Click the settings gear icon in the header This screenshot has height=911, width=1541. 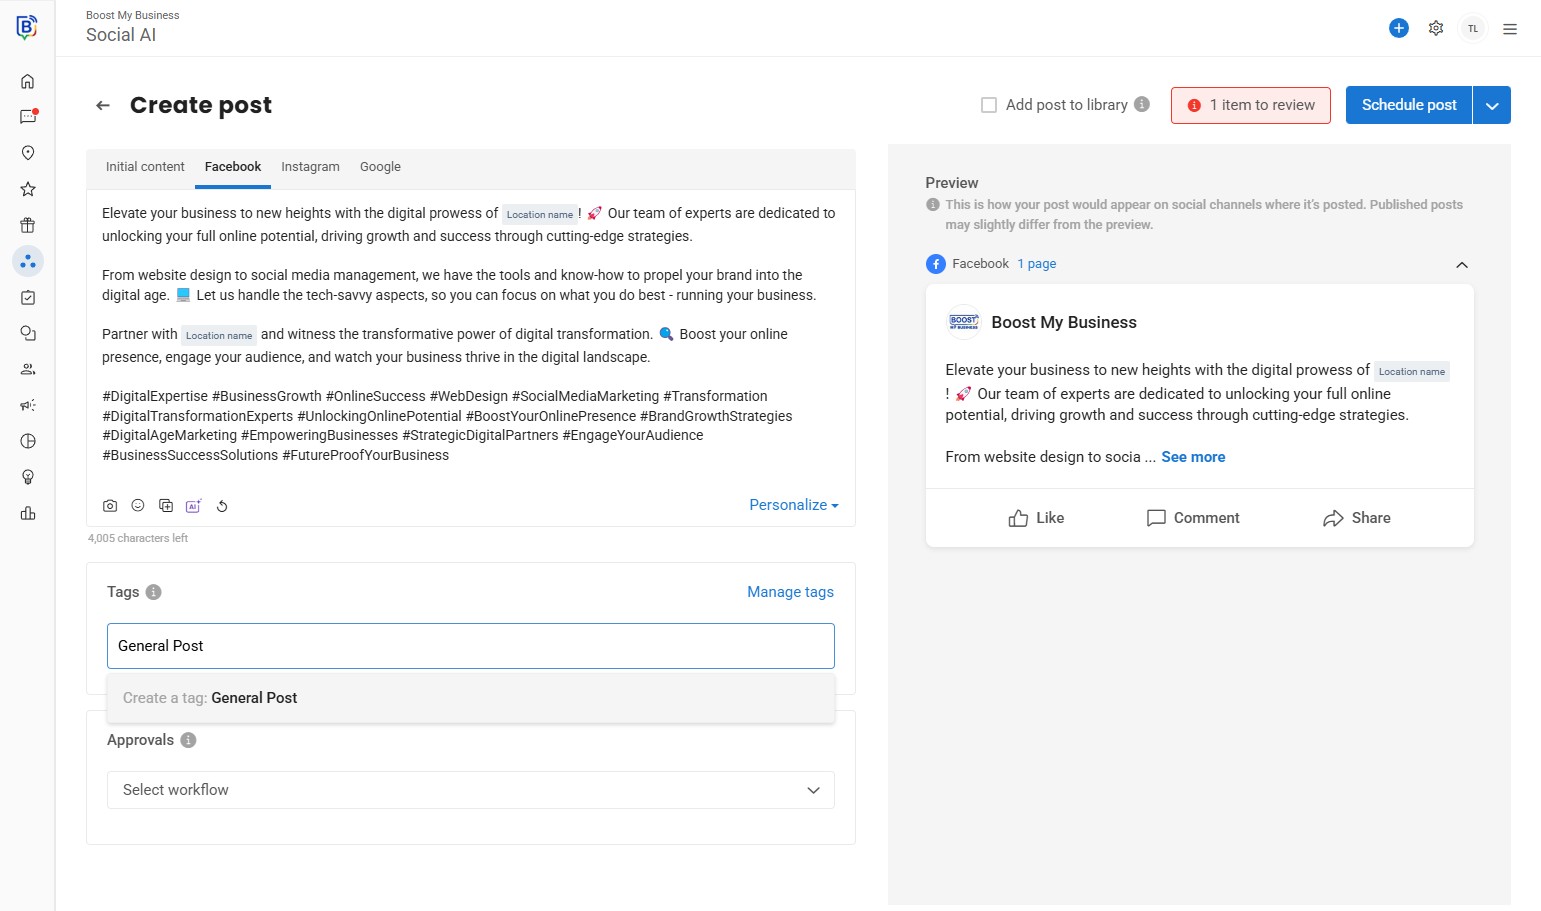pos(1436,28)
